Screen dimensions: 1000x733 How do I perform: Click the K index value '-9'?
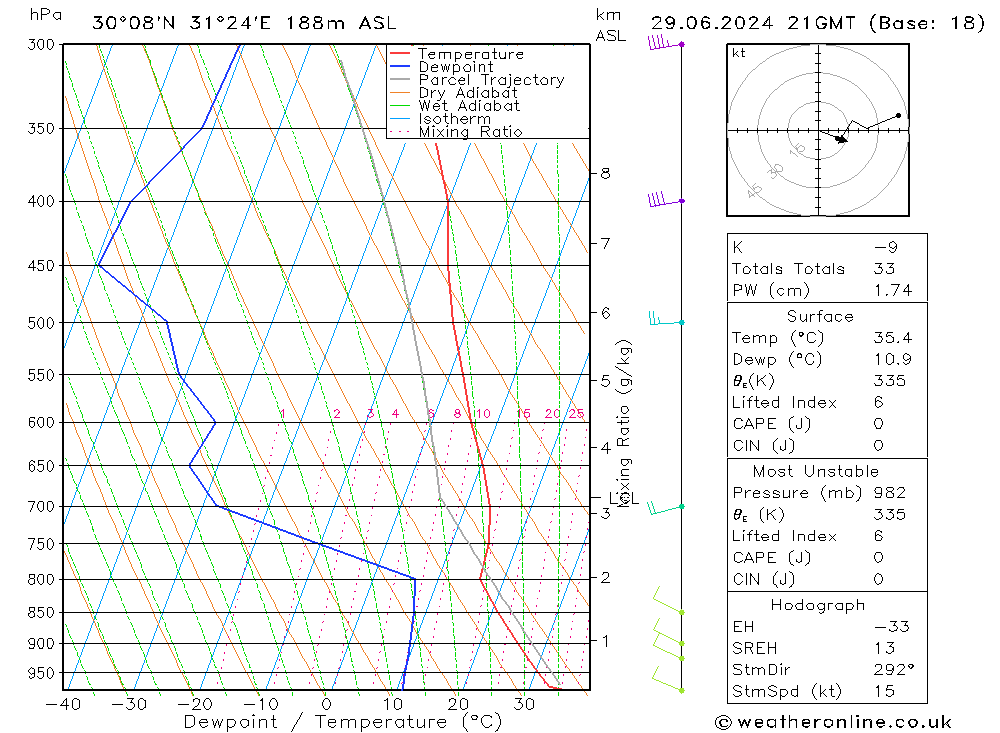886,247
